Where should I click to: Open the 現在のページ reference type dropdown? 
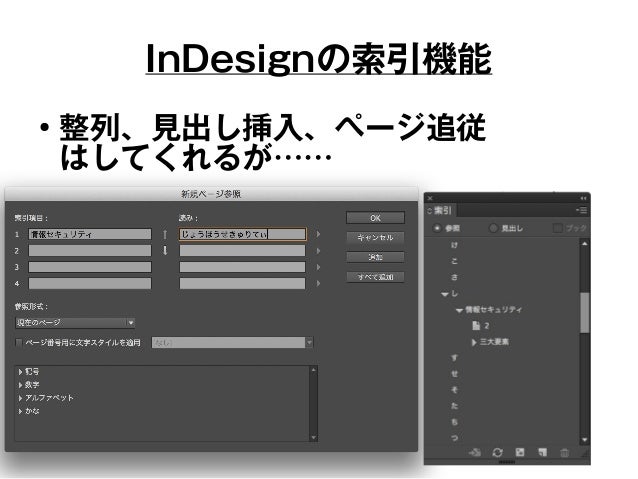(75, 323)
